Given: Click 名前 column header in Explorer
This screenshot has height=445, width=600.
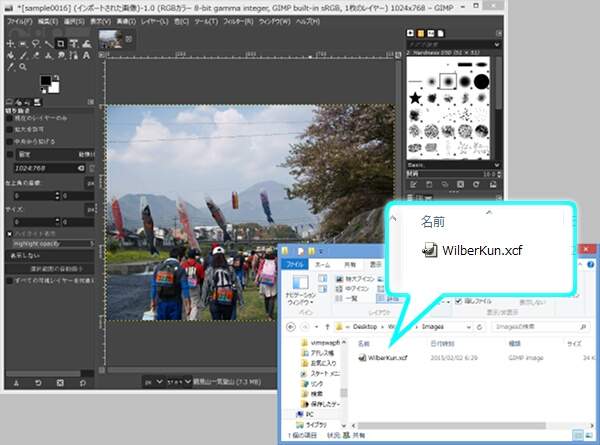Looking at the screenshot, I should (364, 344).
